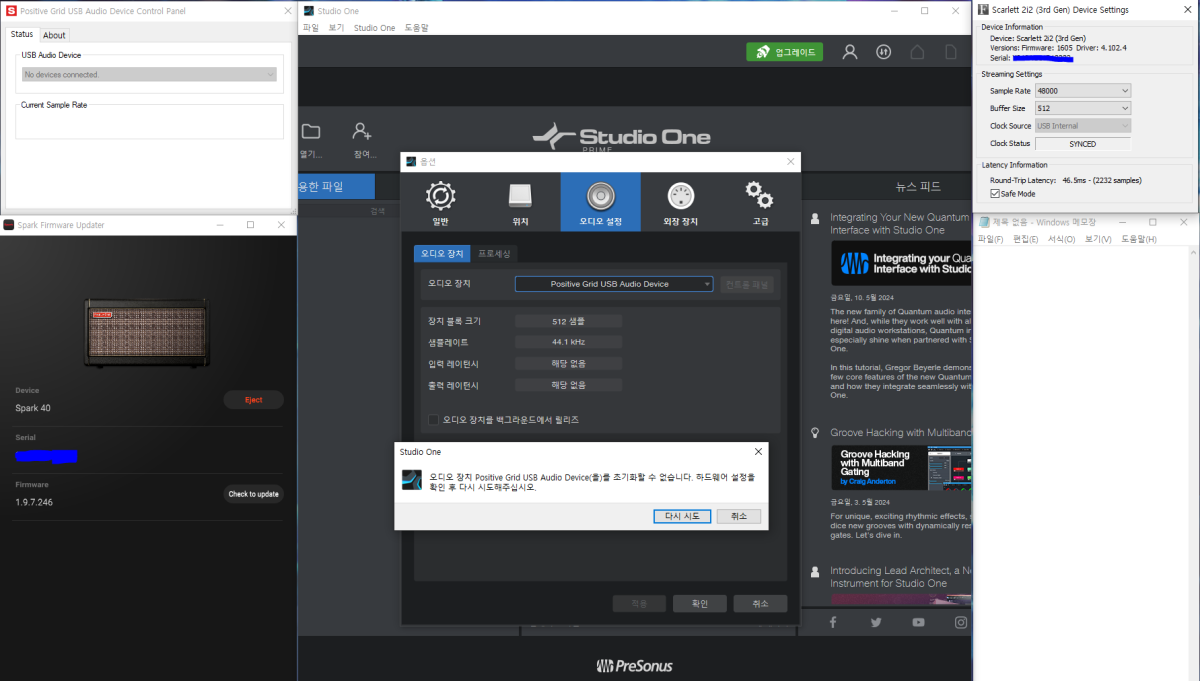This screenshot has height=681, width=1200.
Task: Click the Spark Firmware Updater title icon
Action: 9,225
